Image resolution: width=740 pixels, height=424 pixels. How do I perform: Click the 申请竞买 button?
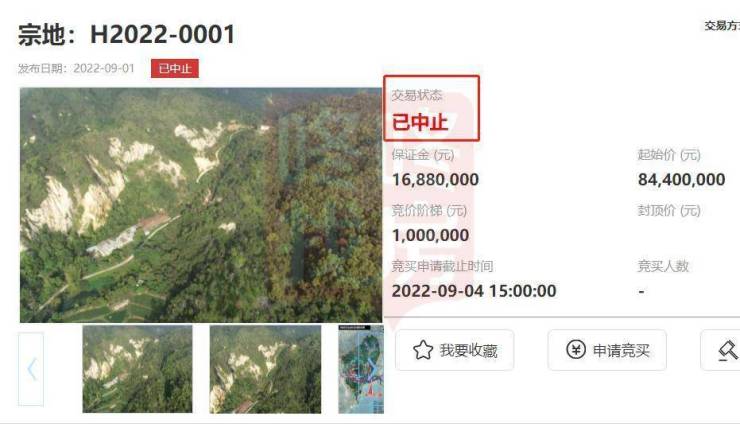coord(607,350)
